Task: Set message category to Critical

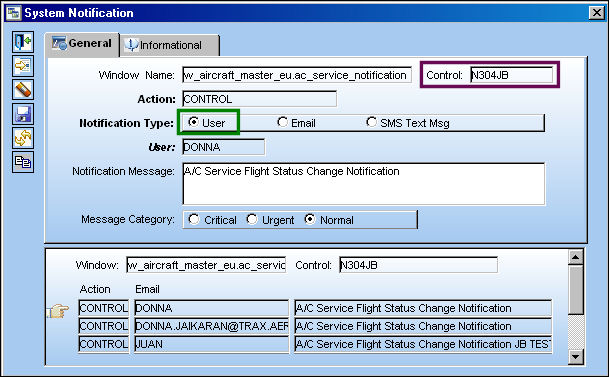Action: 212,220
